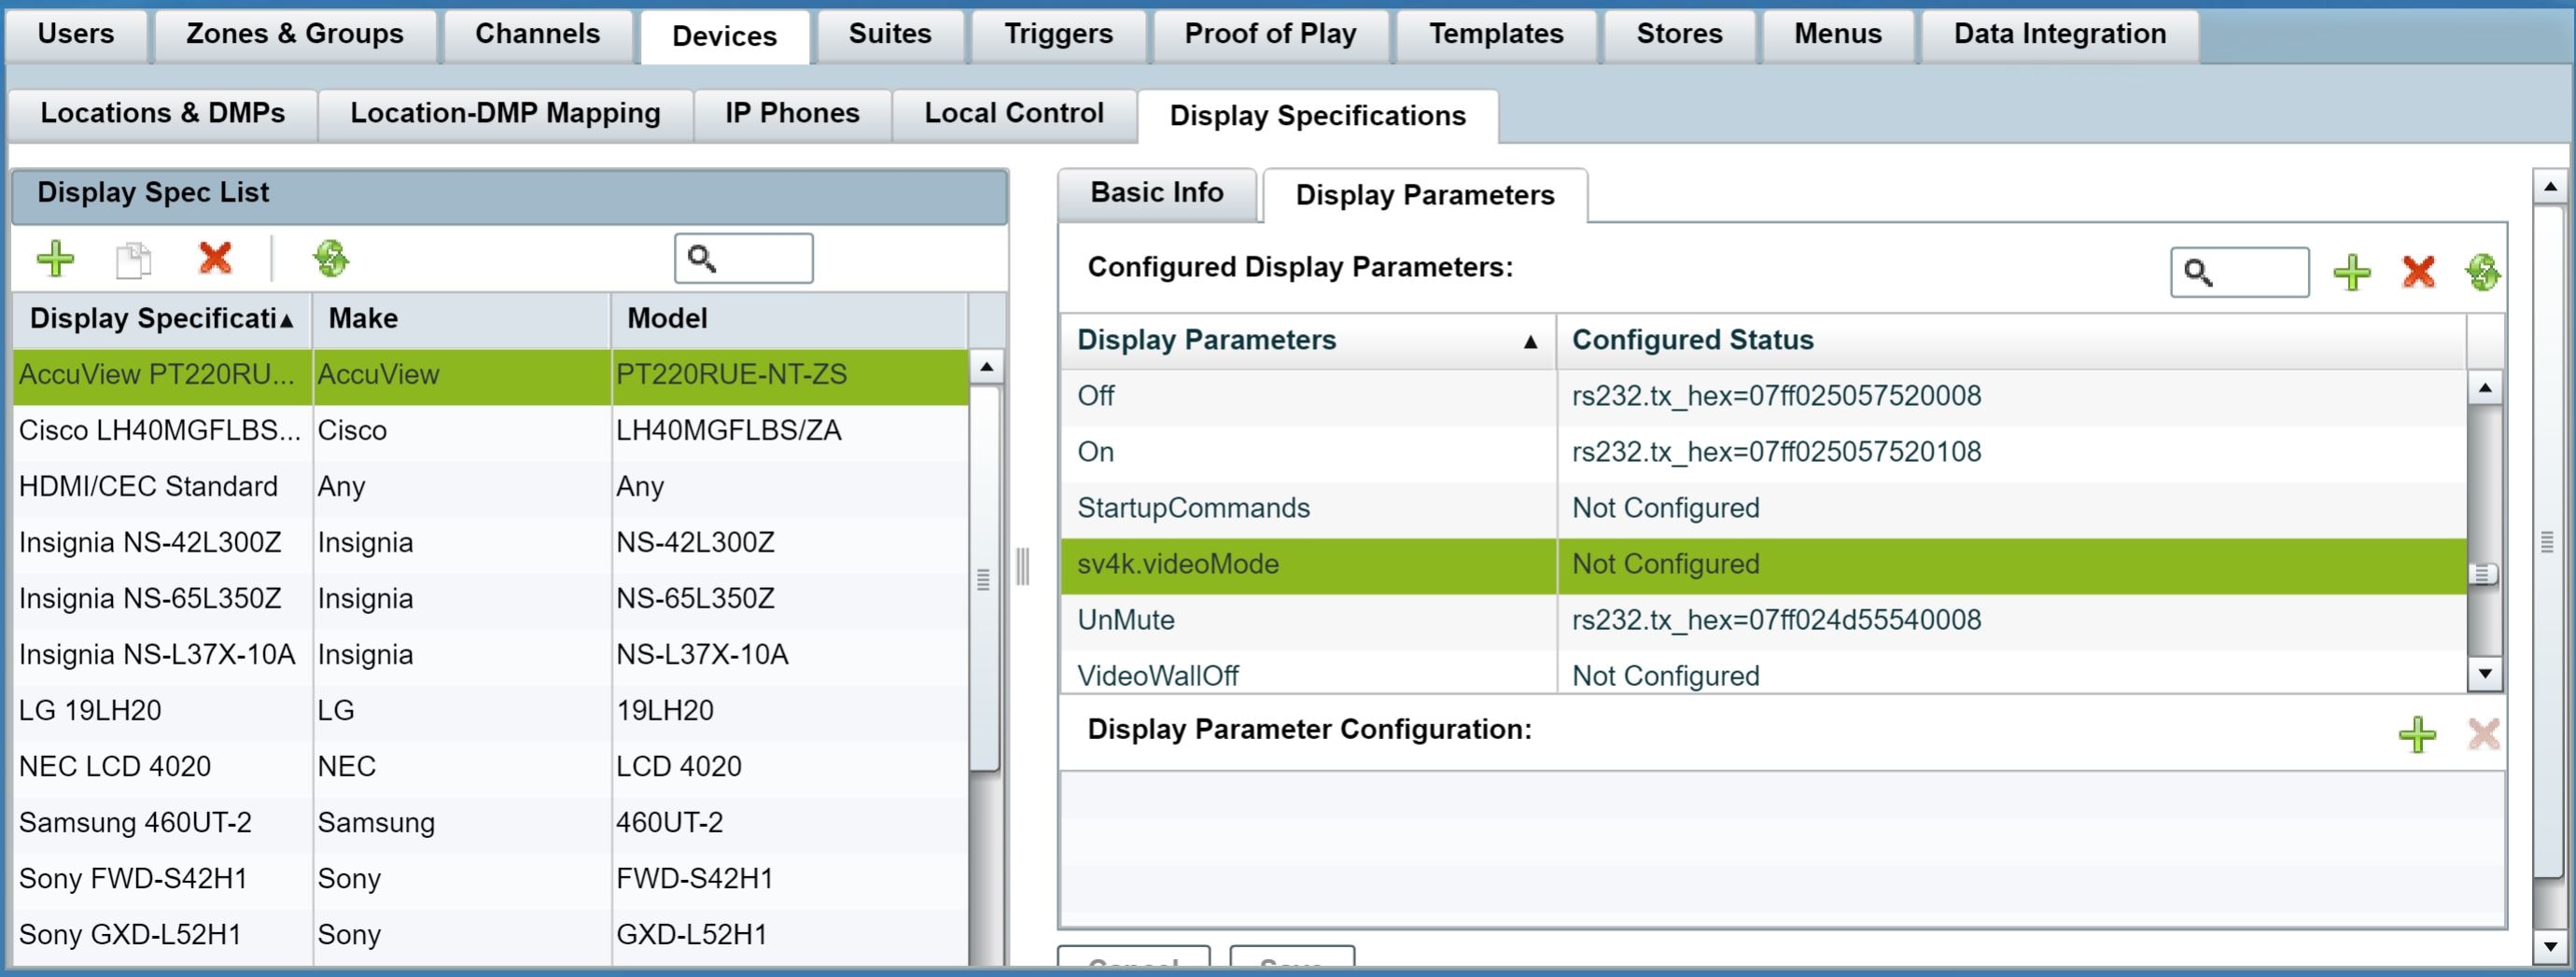Open the IP Phones section
Viewport: 2576px width, 977px height.
[791, 113]
